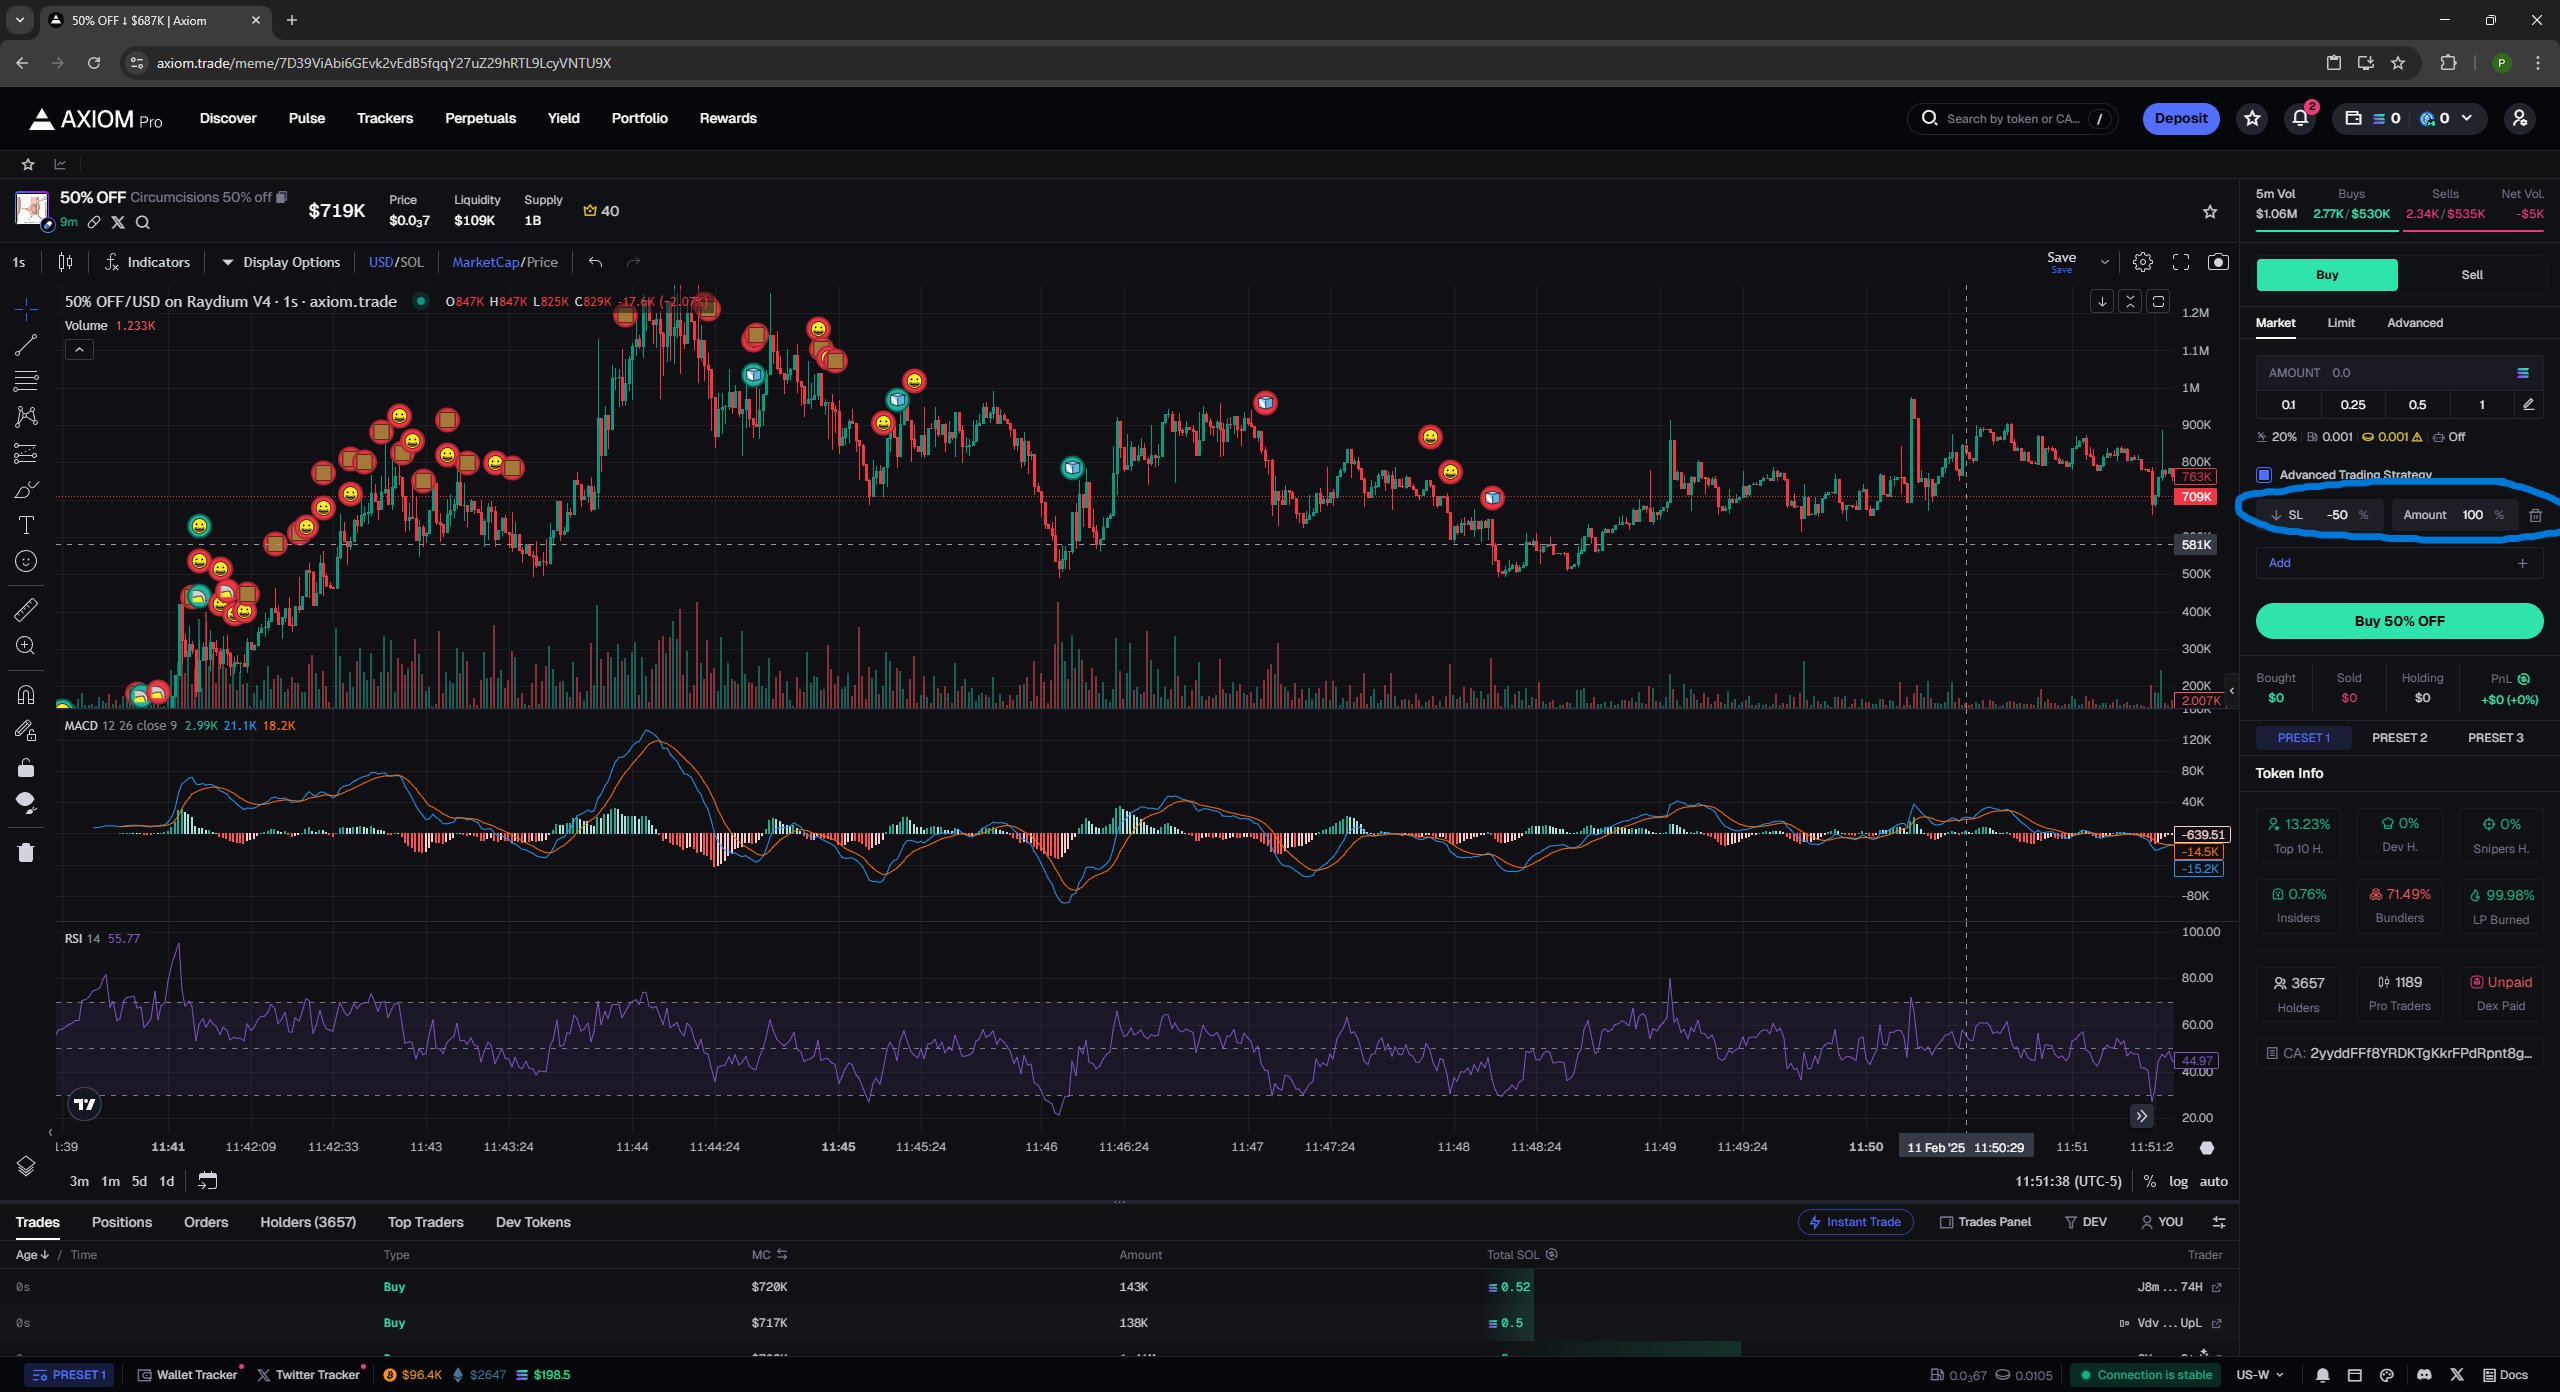
Task: Select the text annotation tool
Action: [26, 525]
